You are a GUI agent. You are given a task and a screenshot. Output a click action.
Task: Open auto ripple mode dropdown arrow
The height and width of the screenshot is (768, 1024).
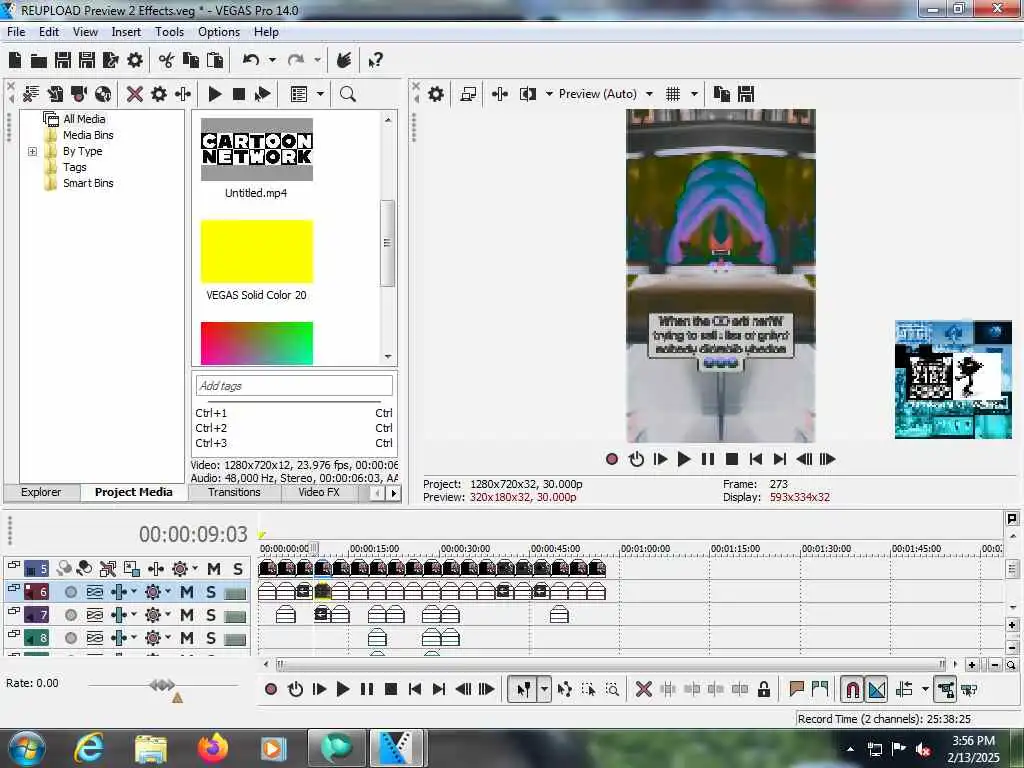pos(925,689)
